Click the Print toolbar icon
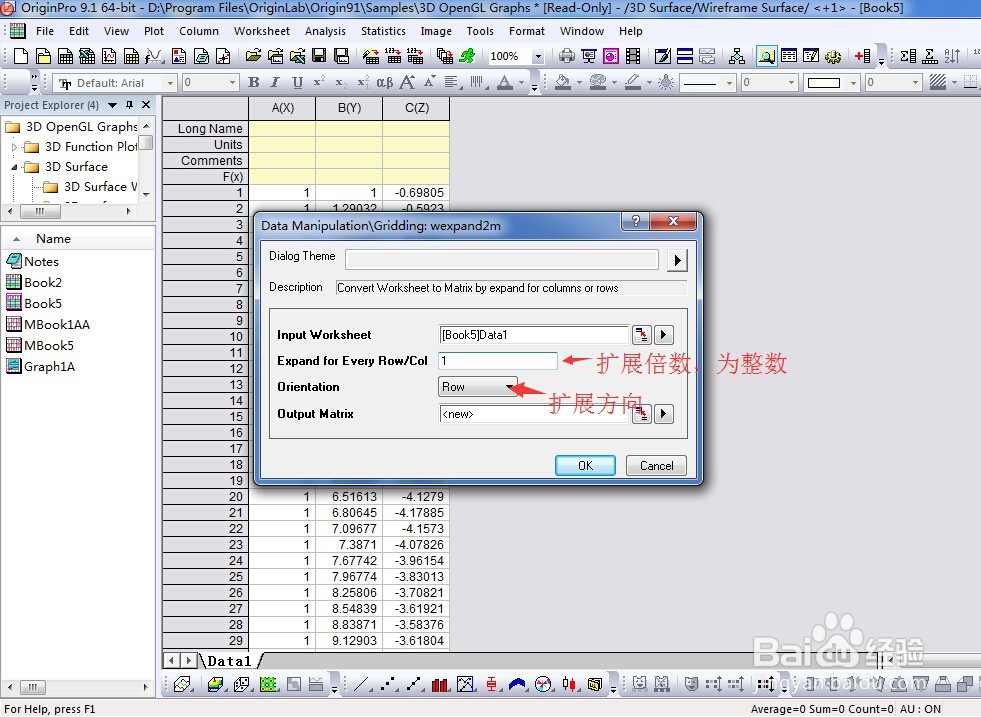Image resolution: width=981 pixels, height=717 pixels. 567,56
